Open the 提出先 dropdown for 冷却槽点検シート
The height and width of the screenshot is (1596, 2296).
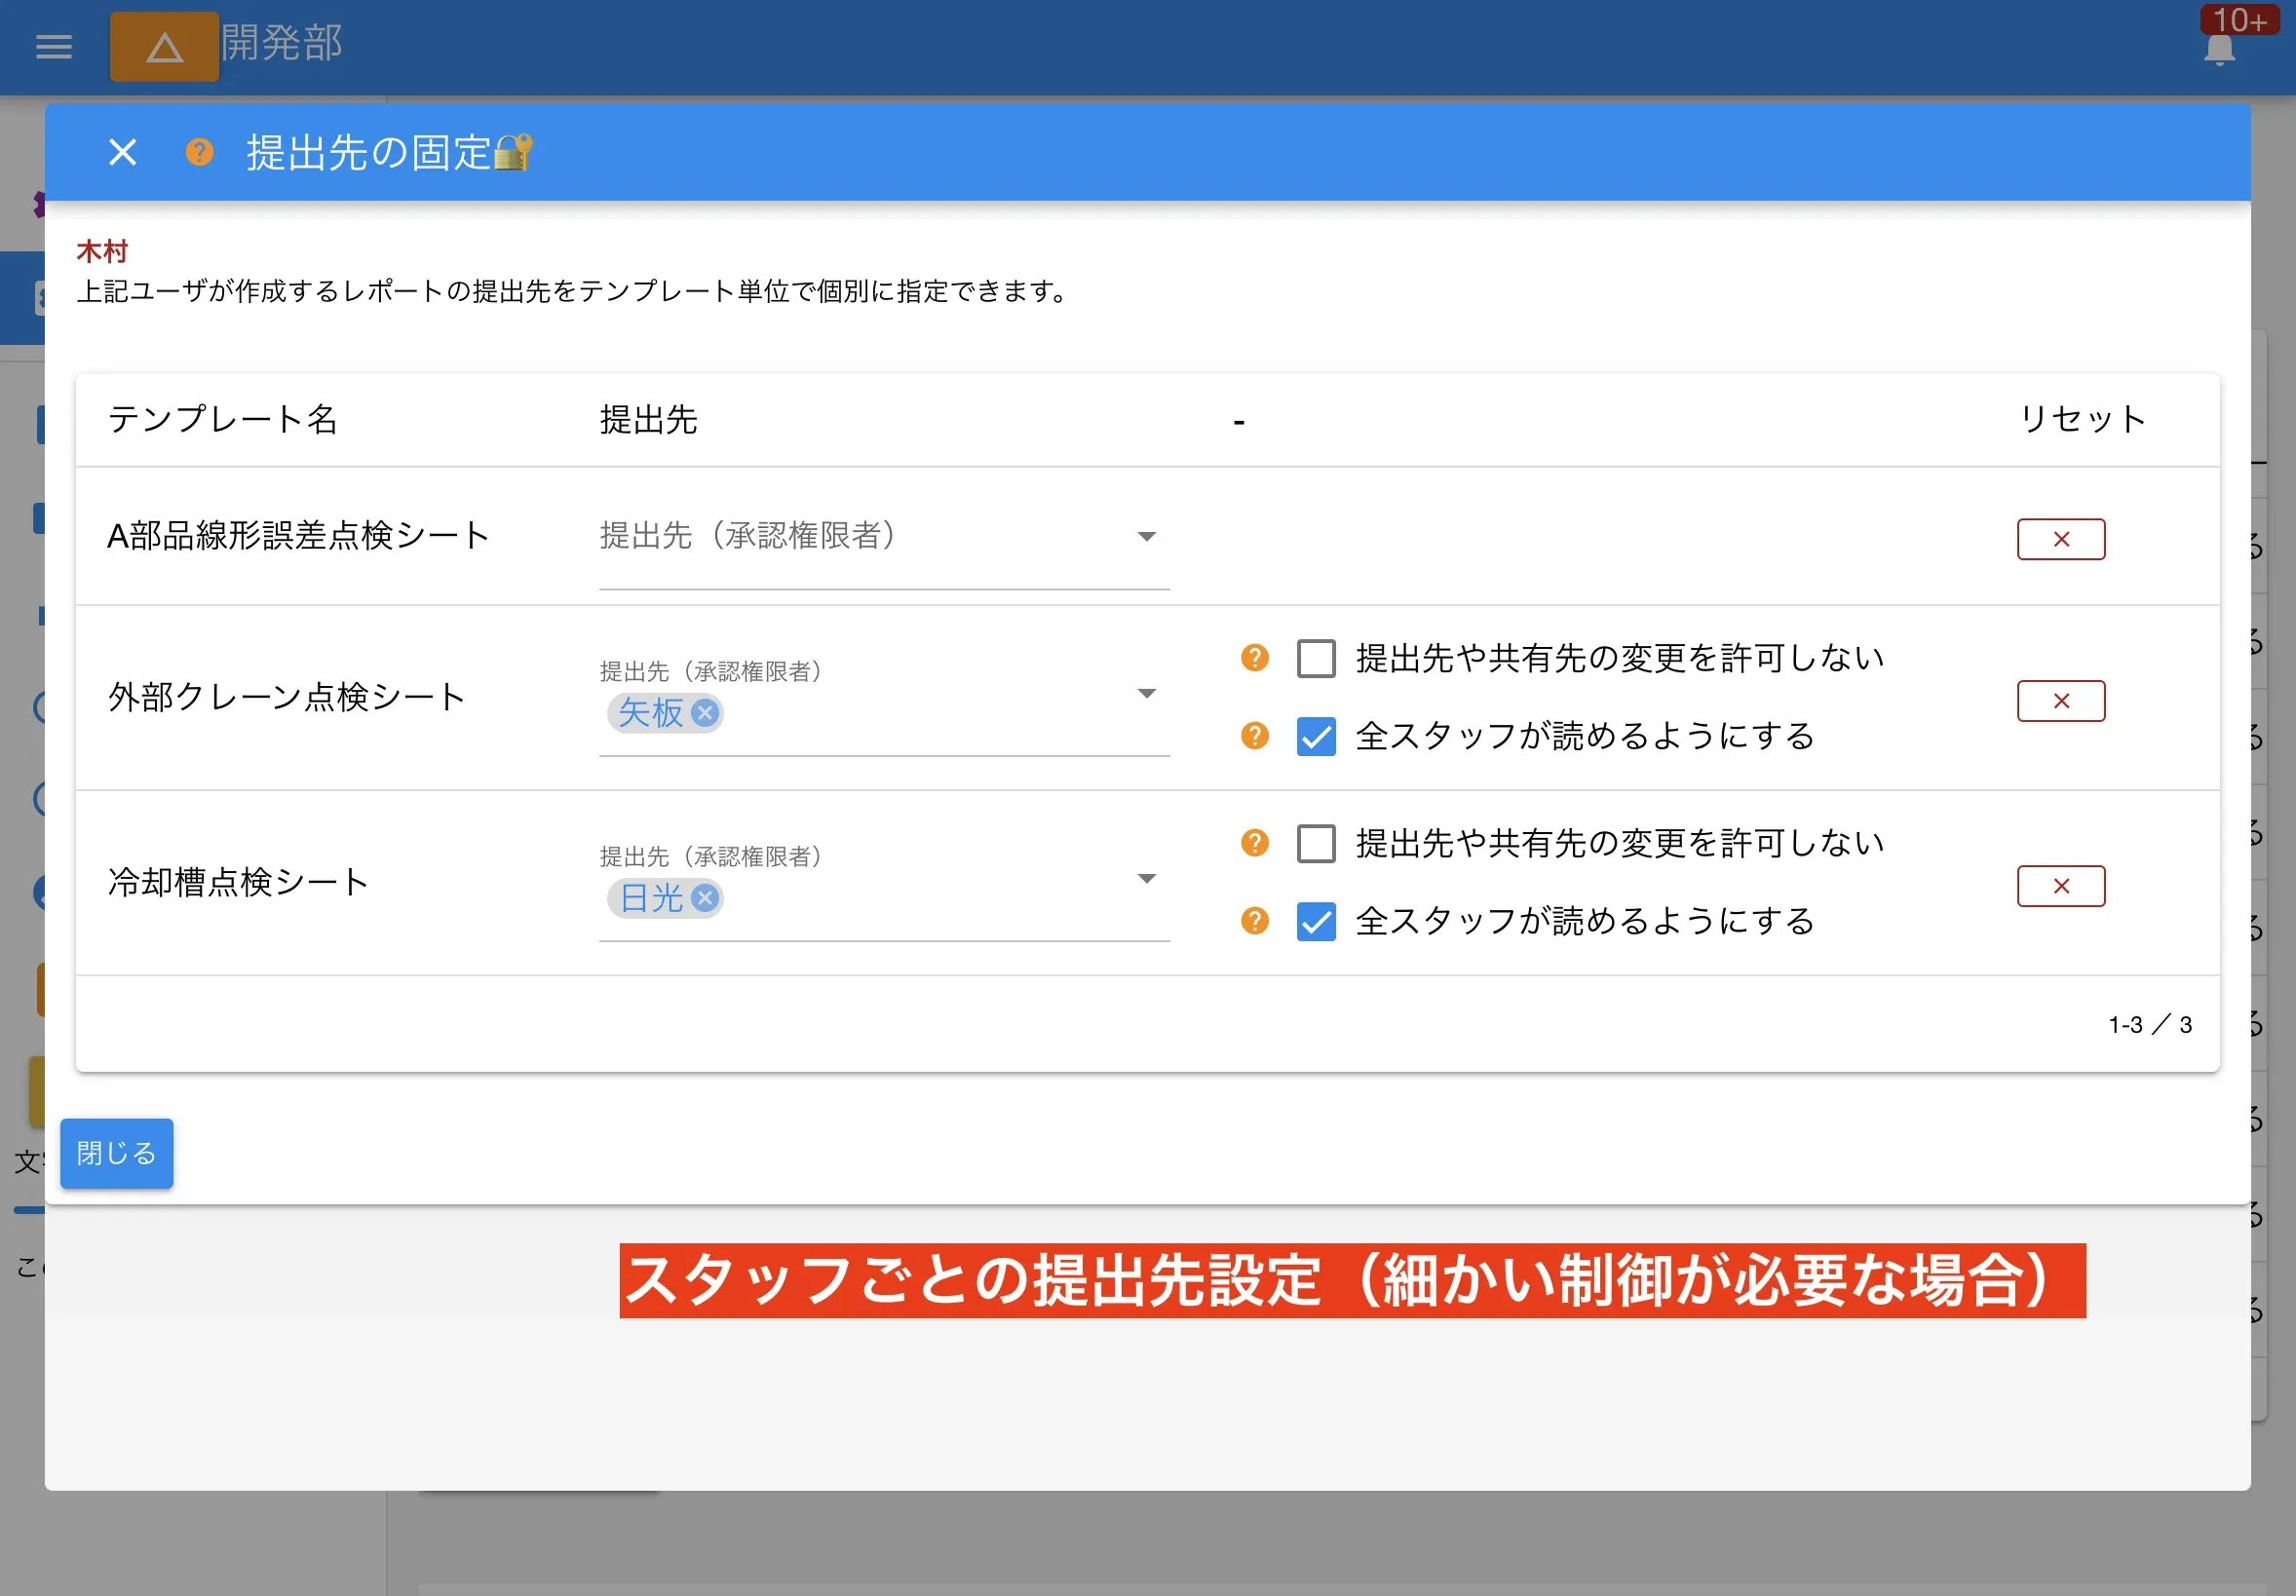[1148, 878]
